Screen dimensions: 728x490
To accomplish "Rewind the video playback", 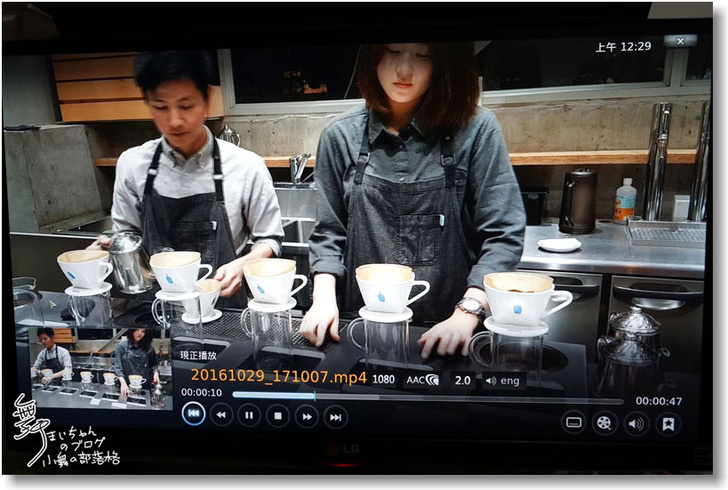I will (x=221, y=415).
